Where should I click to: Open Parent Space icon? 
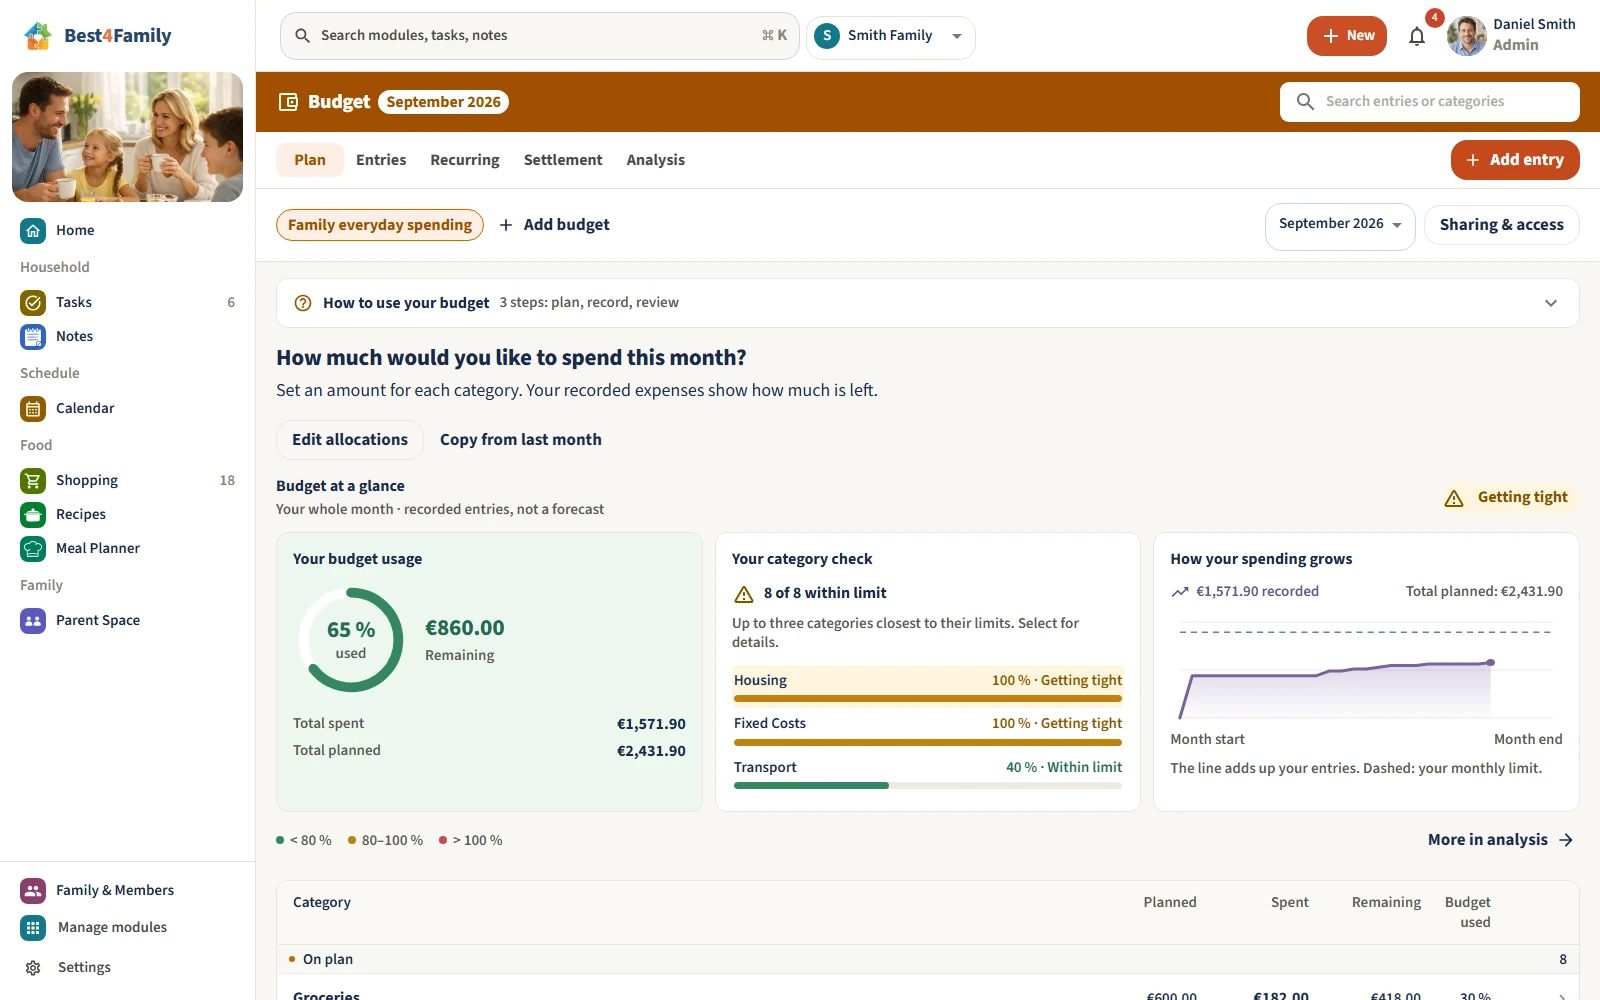tap(33, 621)
